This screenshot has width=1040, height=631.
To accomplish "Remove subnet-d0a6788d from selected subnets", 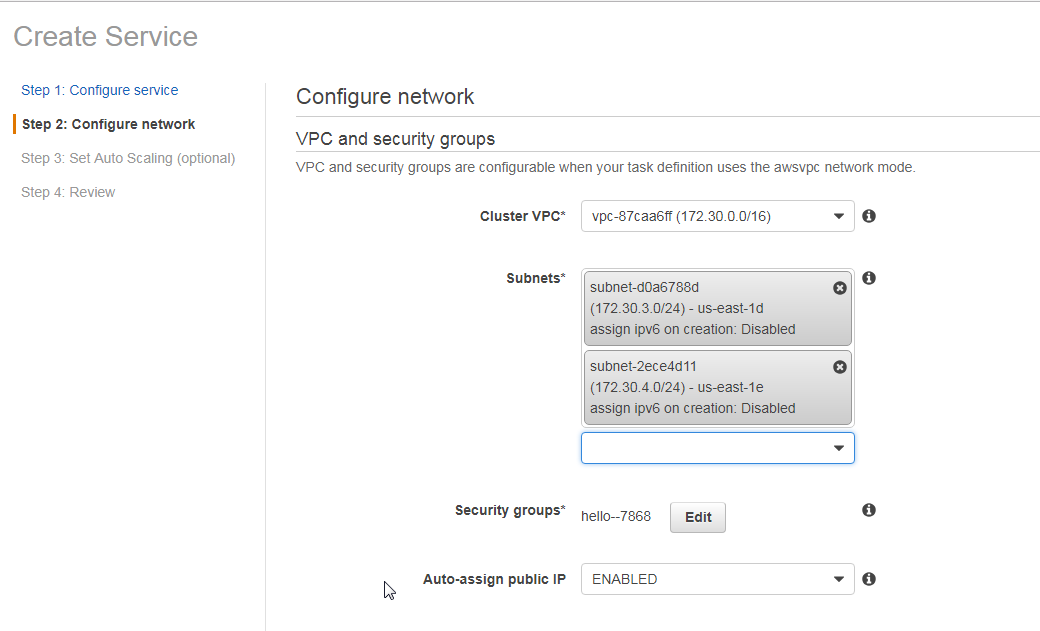I will click(840, 288).
